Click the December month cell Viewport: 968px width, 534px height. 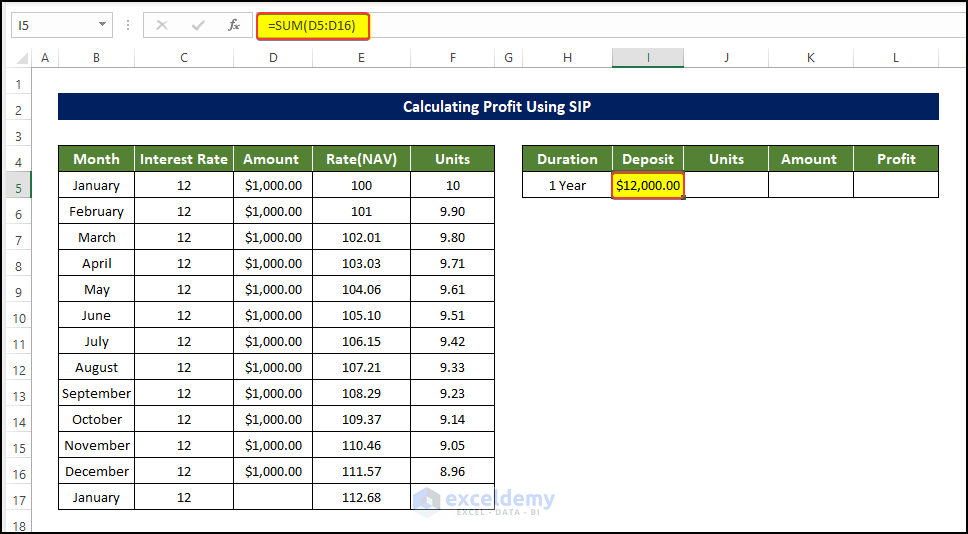click(x=96, y=471)
